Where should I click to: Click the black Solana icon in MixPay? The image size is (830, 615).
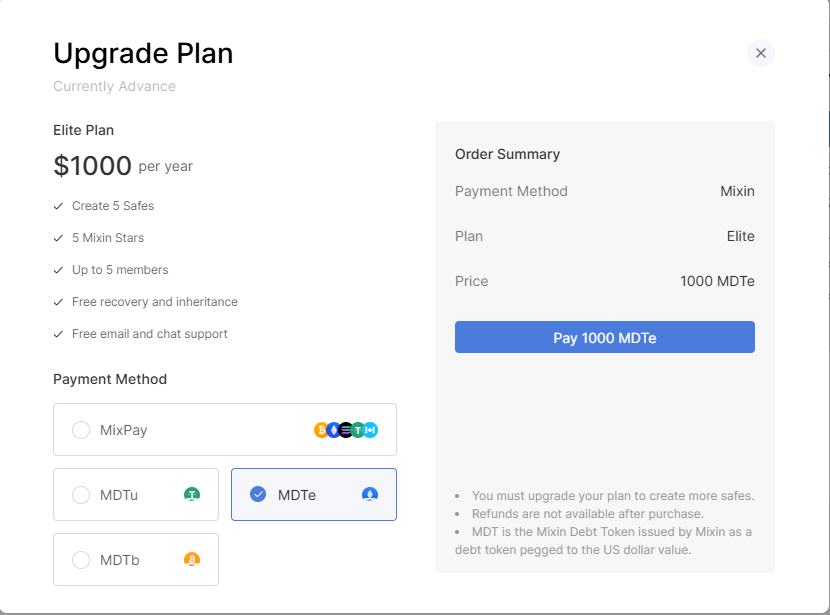[x=346, y=430]
